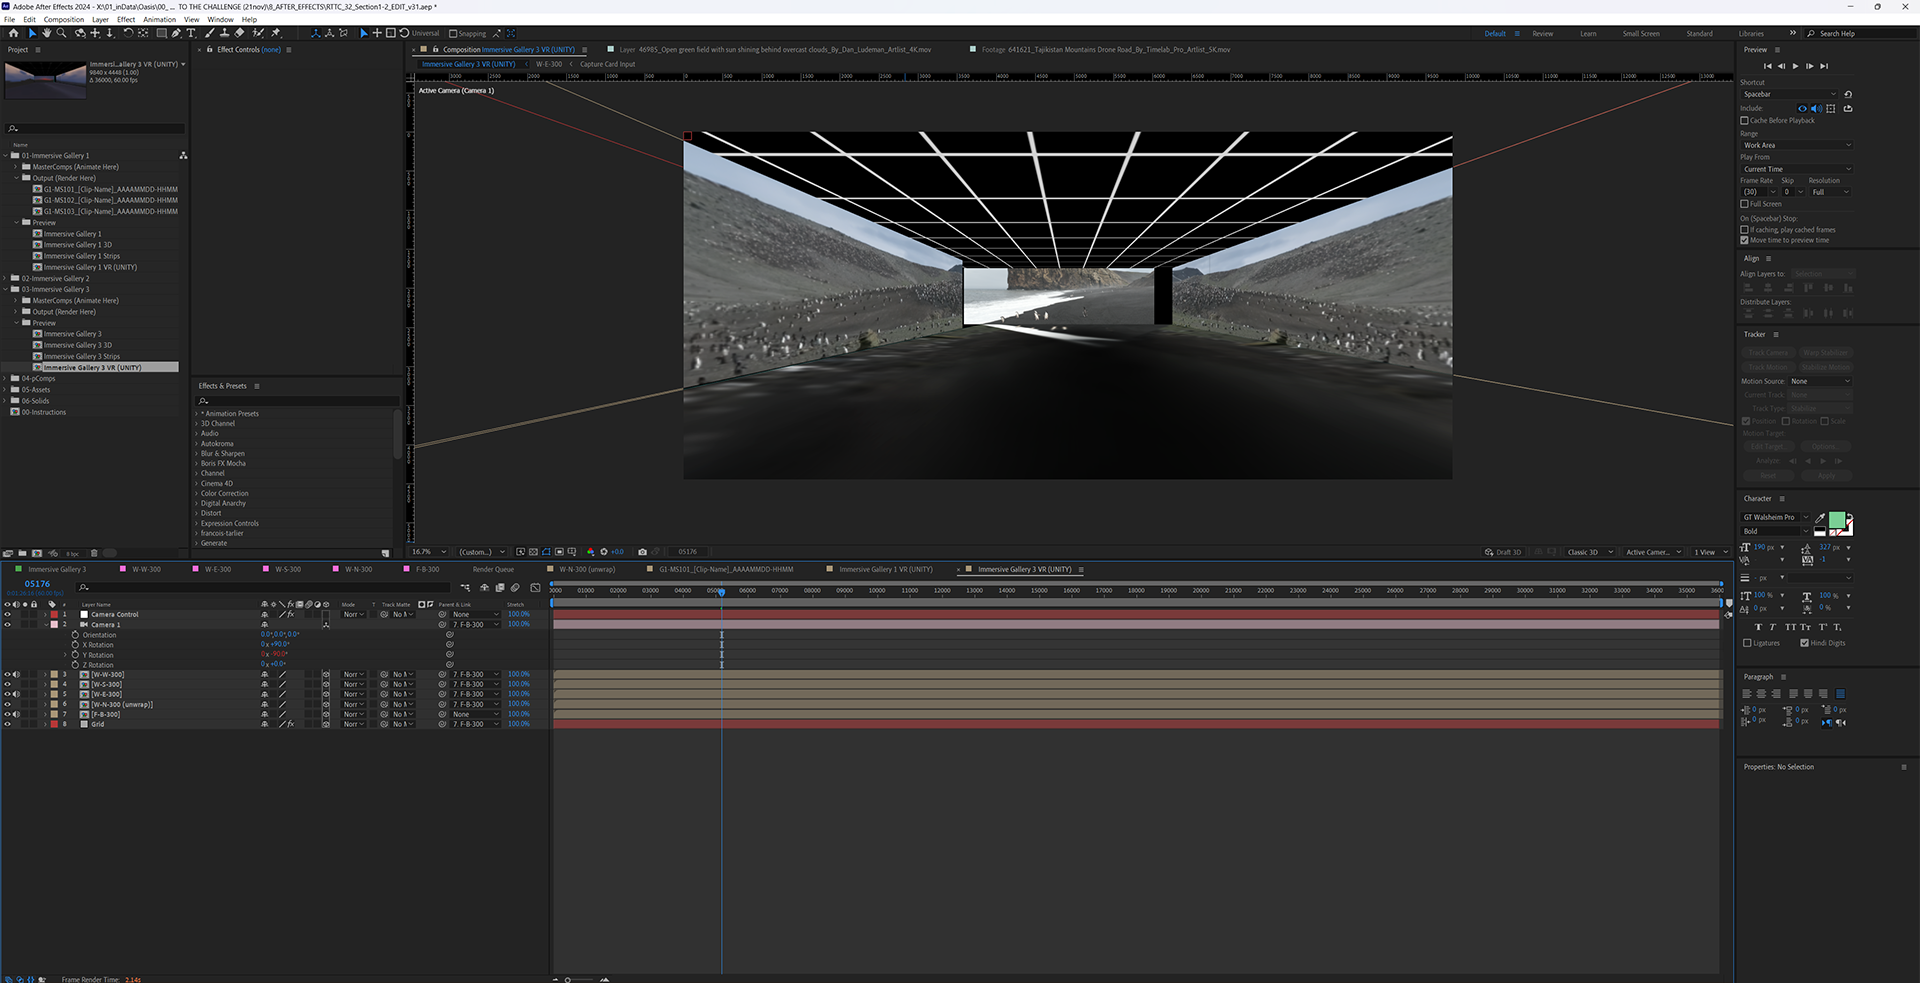Image resolution: width=1920 pixels, height=983 pixels.
Task: Open the Animation menu
Action: (159, 19)
